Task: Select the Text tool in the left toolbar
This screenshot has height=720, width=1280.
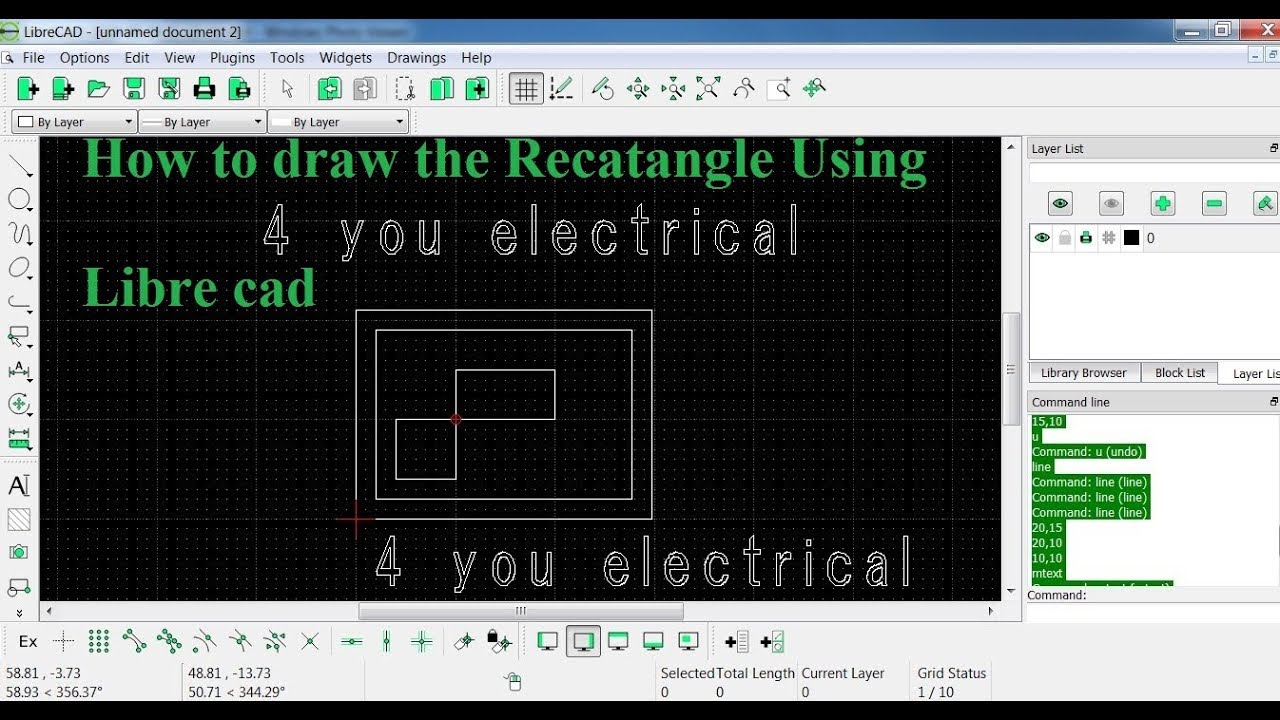Action: click(x=19, y=486)
